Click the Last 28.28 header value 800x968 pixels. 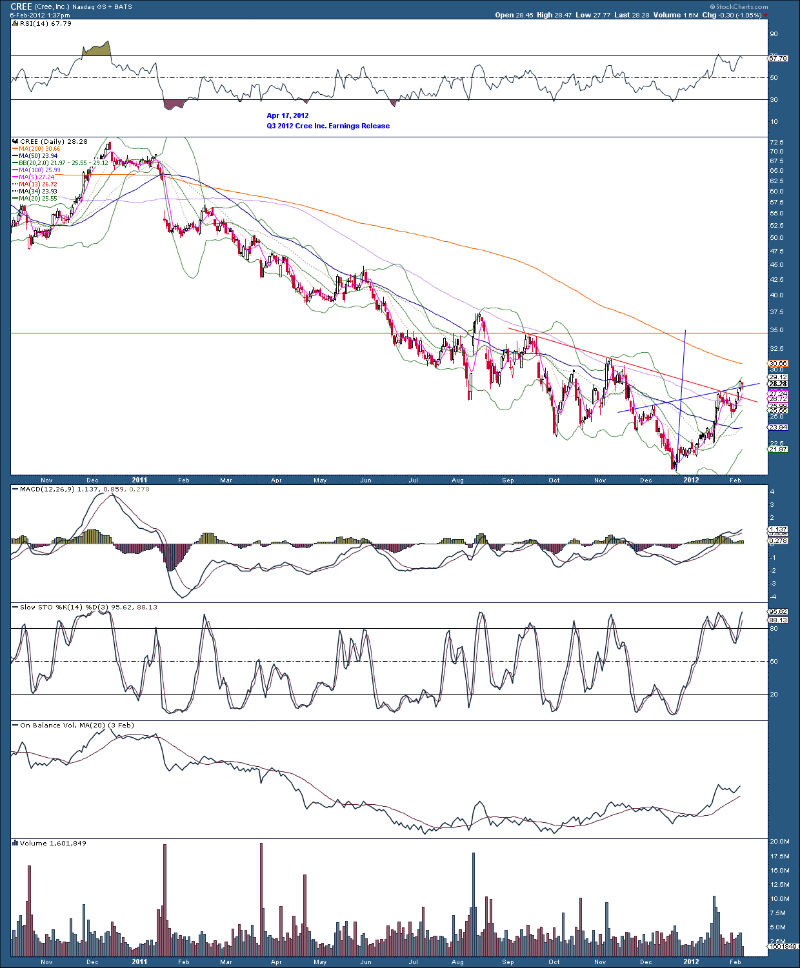[631, 15]
